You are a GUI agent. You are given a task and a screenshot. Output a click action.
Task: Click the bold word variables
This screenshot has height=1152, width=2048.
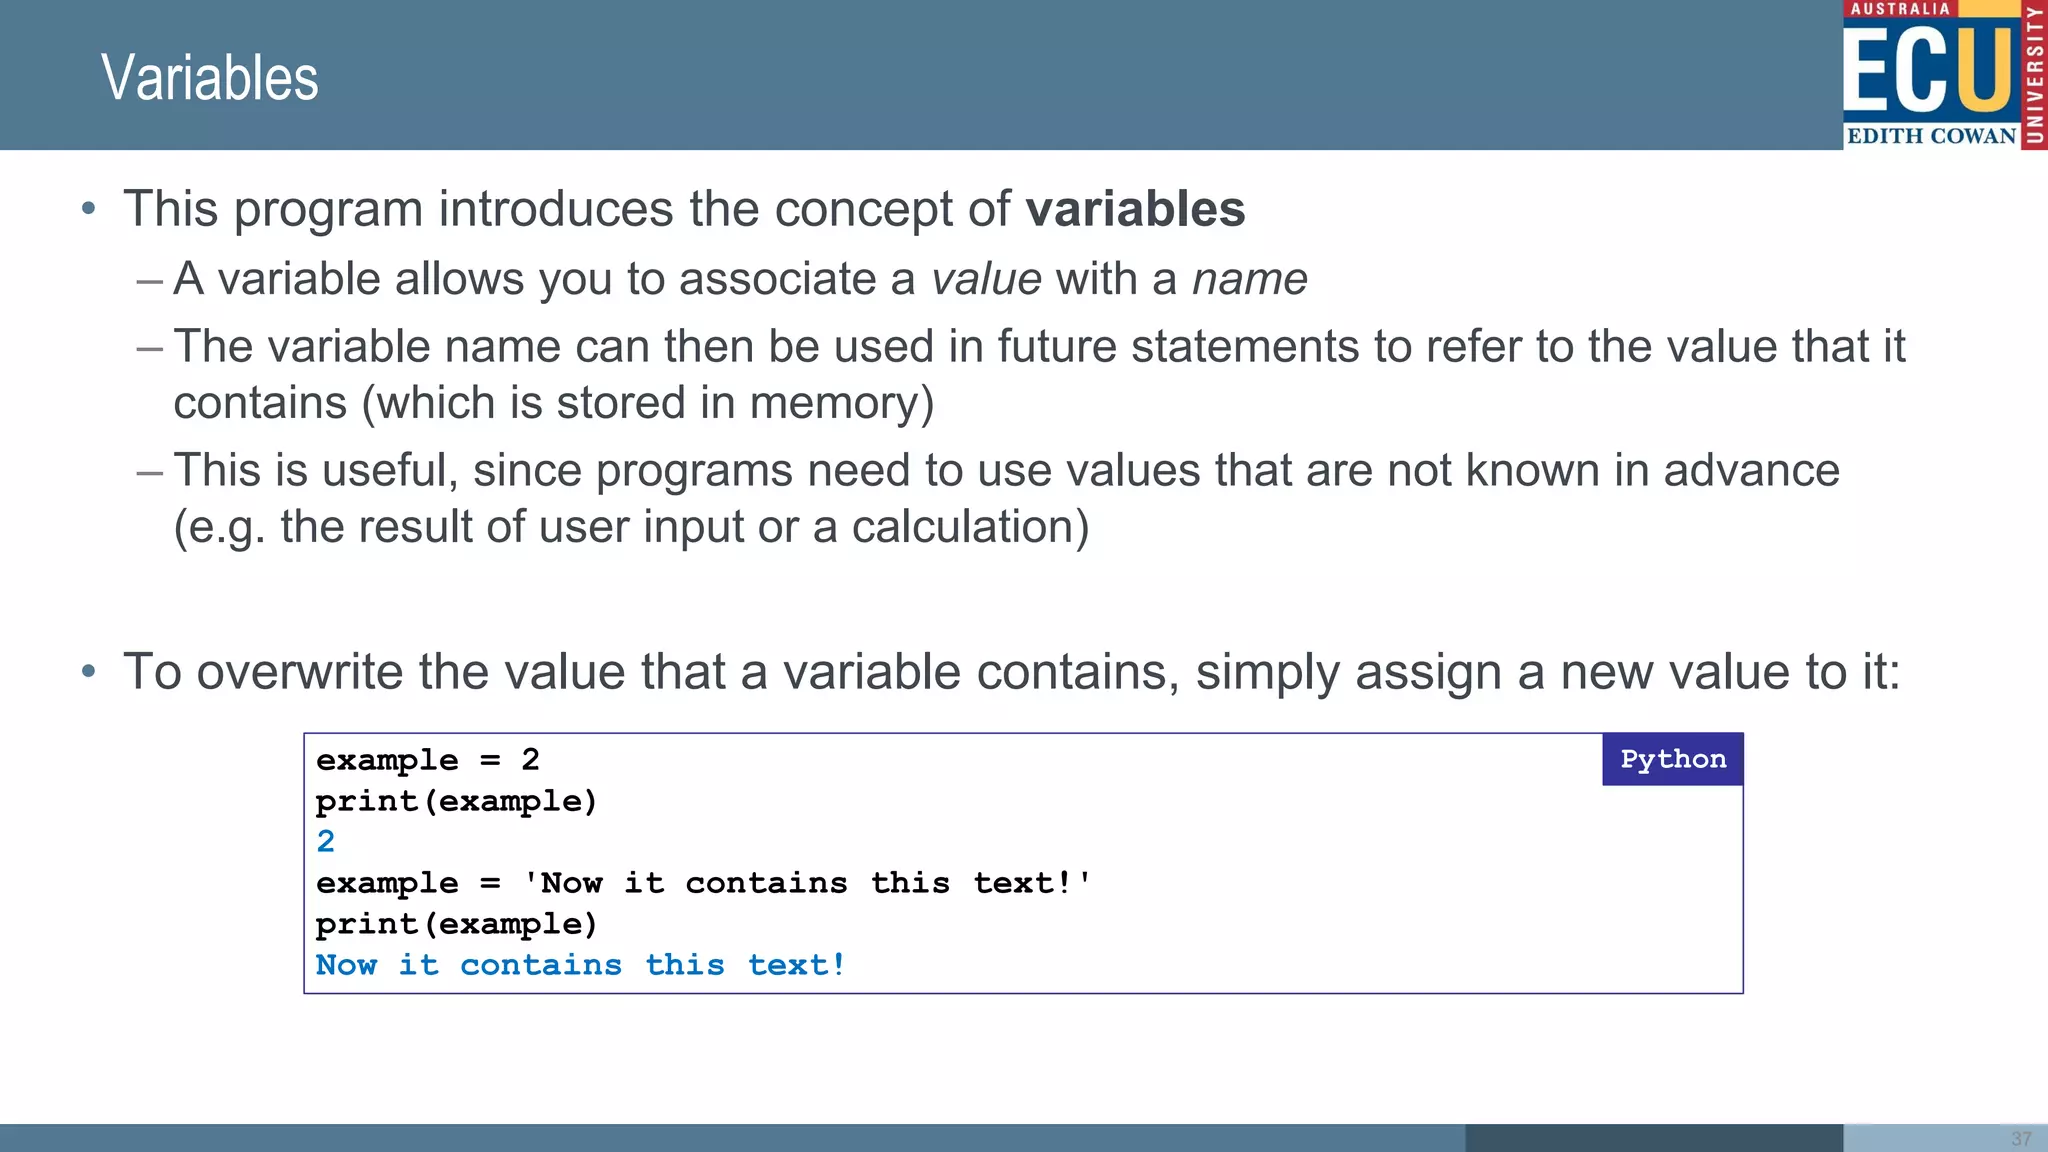[1135, 209]
